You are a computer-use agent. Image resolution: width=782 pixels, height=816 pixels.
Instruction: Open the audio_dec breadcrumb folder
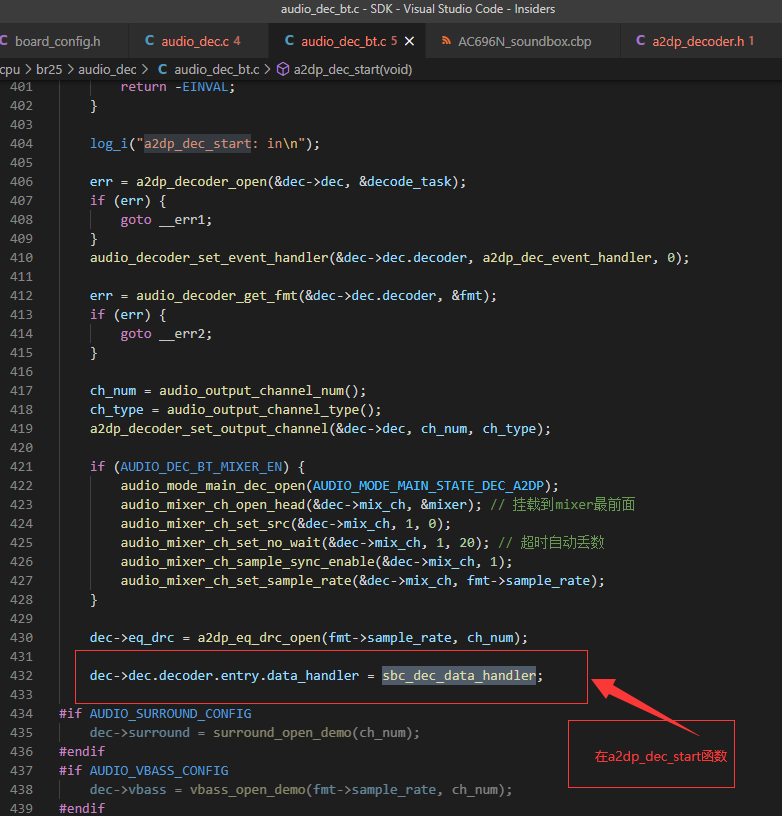pyautogui.click(x=107, y=69)
